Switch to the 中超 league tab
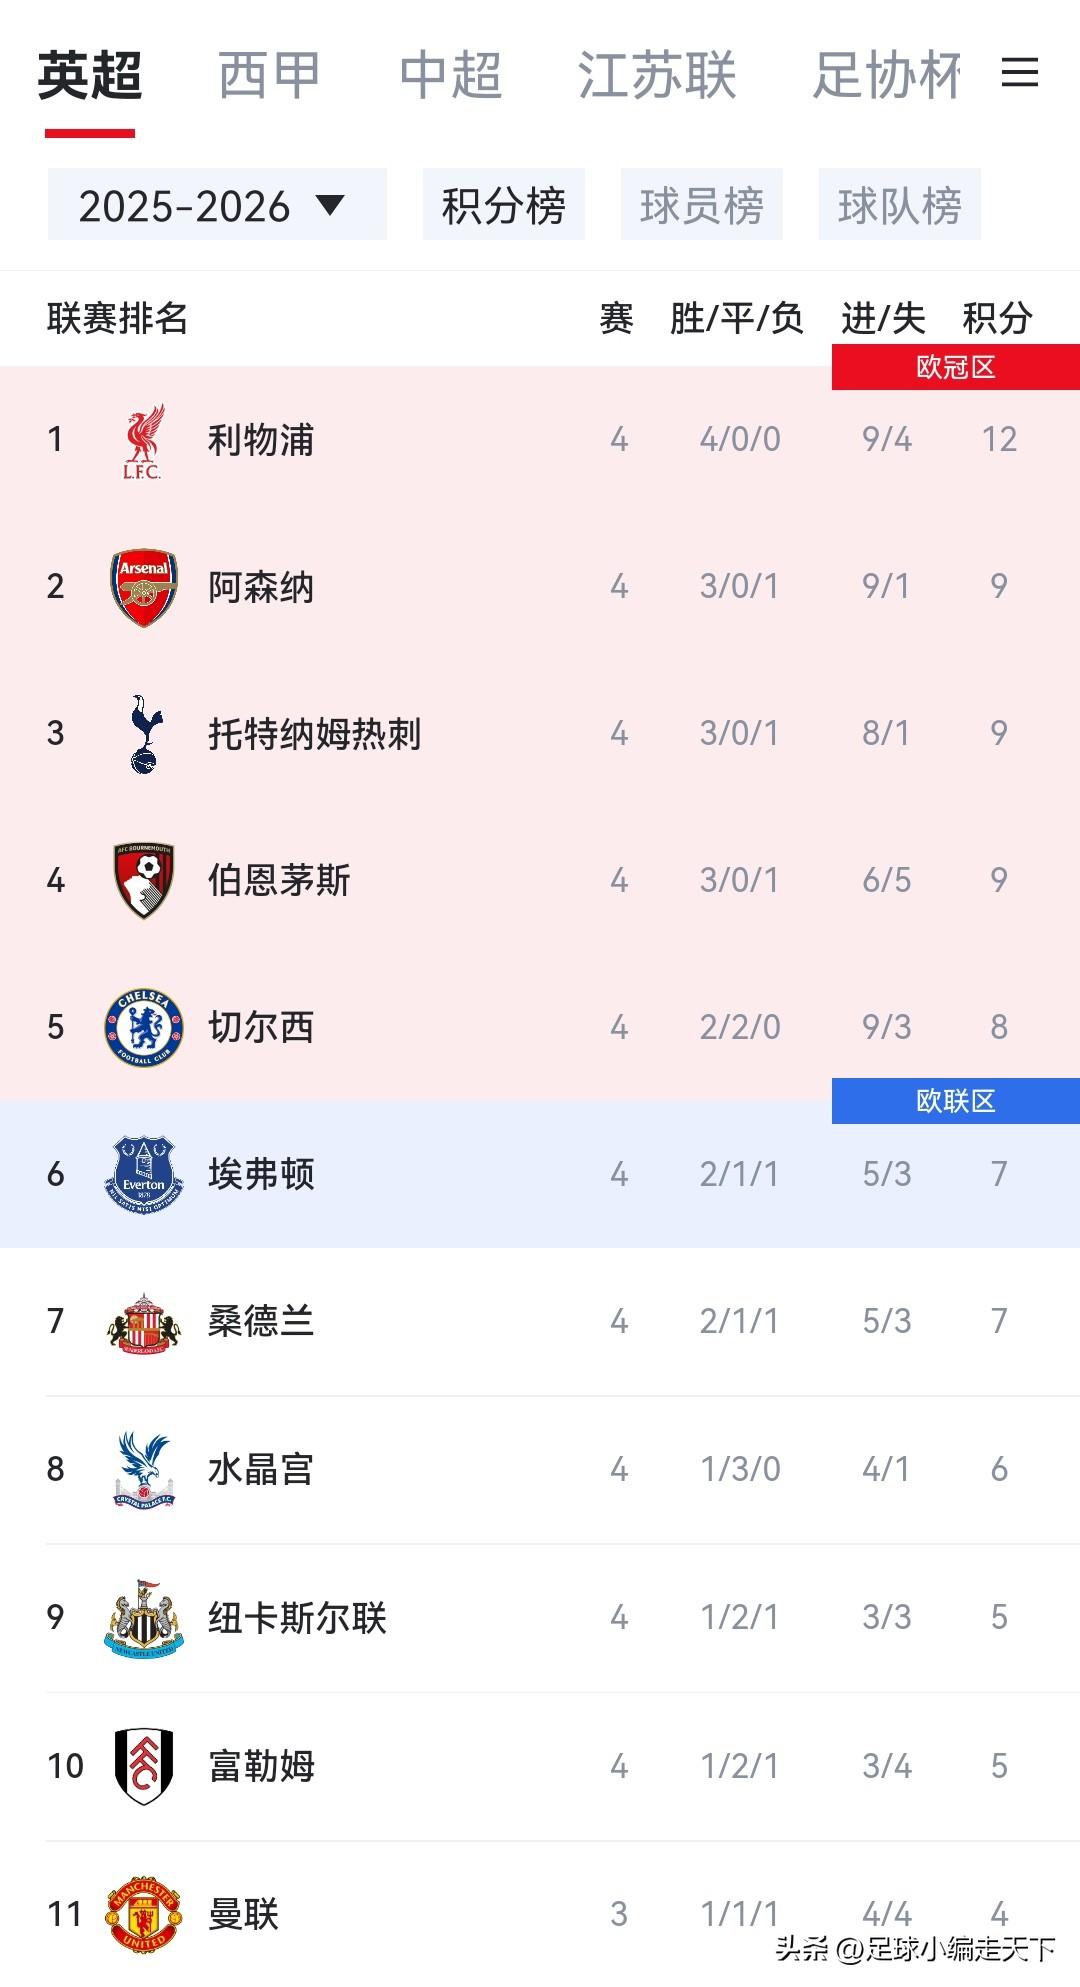 point(450,75)
